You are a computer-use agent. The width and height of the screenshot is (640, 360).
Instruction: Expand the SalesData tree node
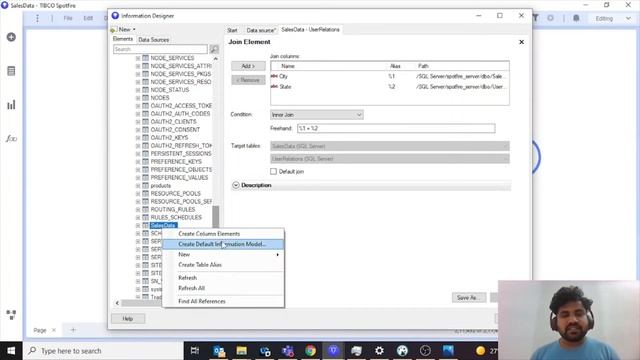[x=138, y=225]
